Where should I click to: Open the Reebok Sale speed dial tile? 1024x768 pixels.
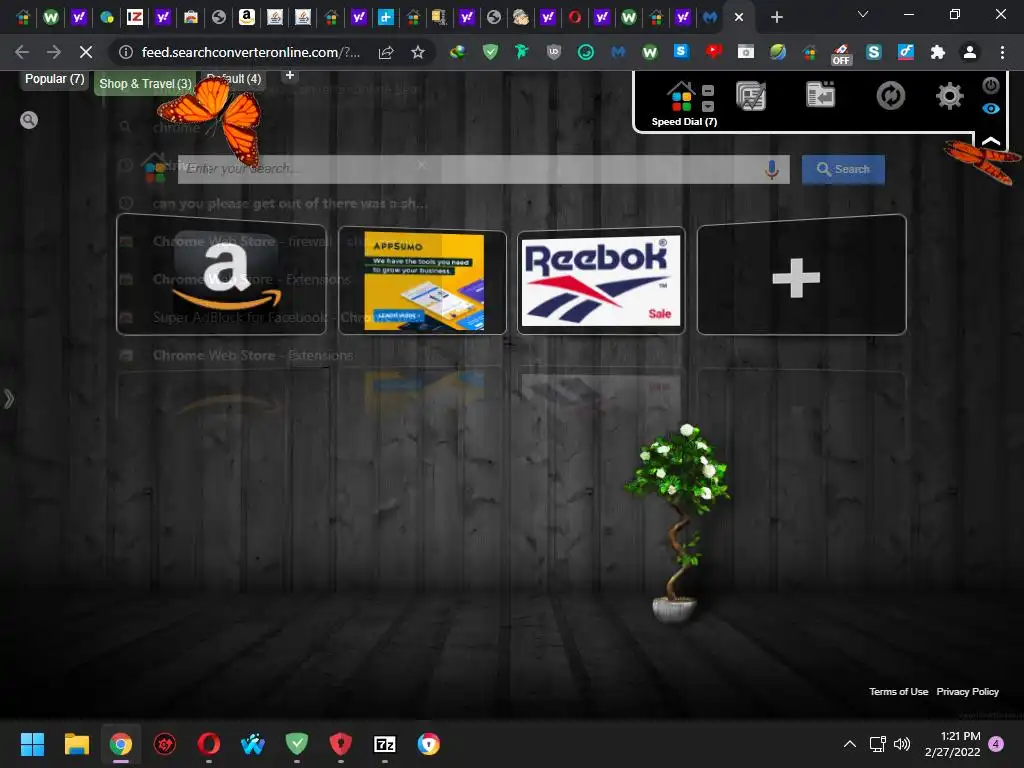pos(601,281)
